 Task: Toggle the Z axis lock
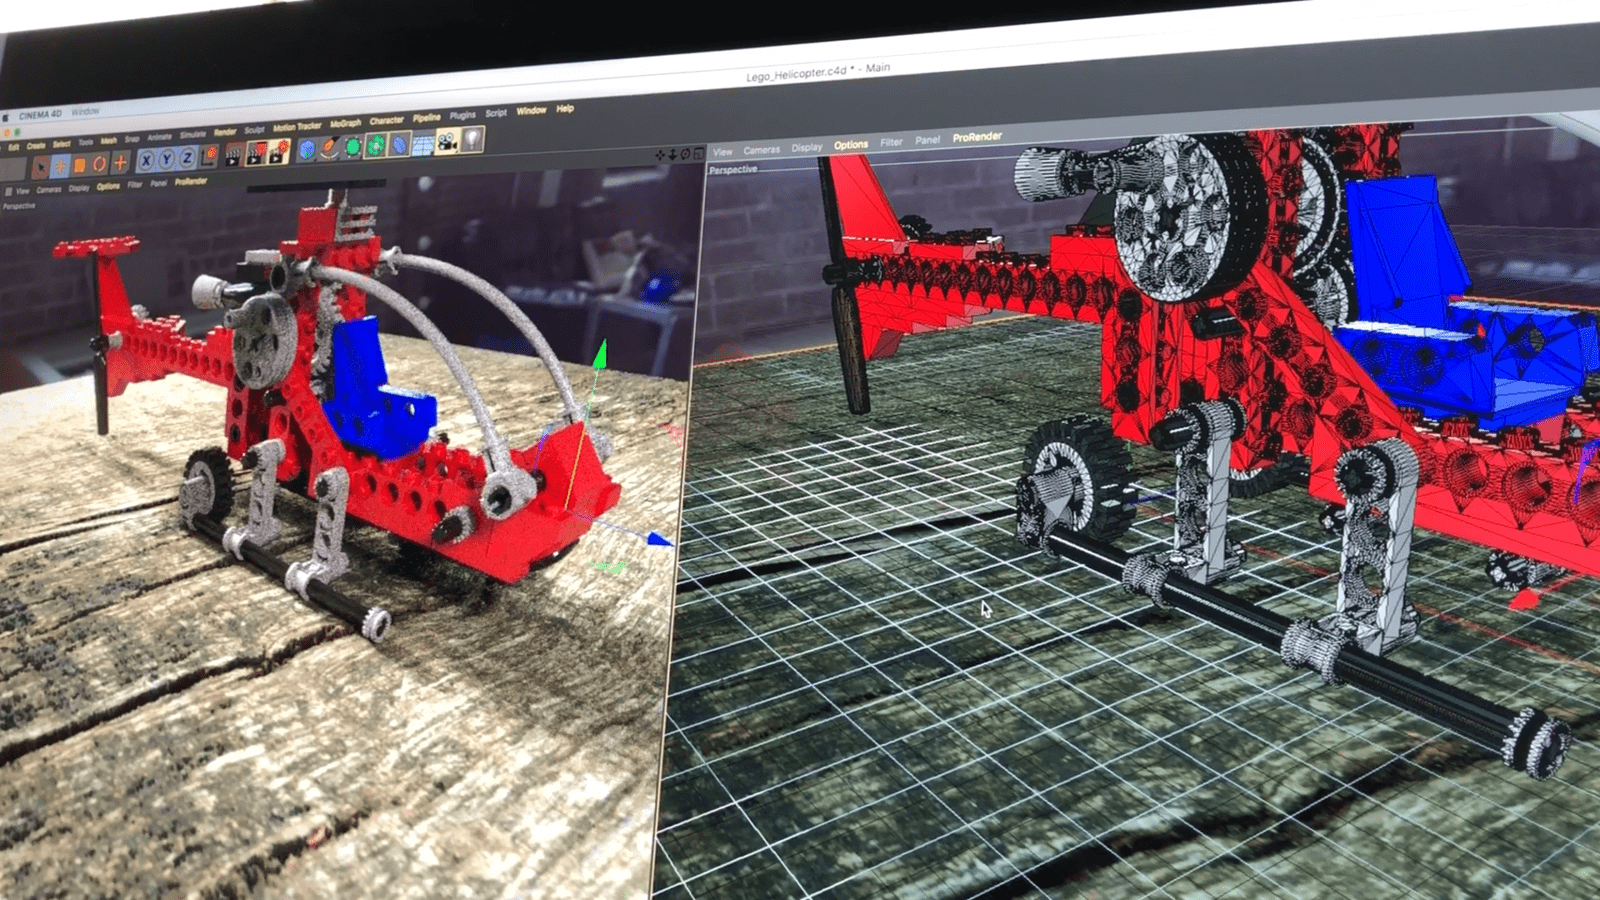[x=187, y=158]
